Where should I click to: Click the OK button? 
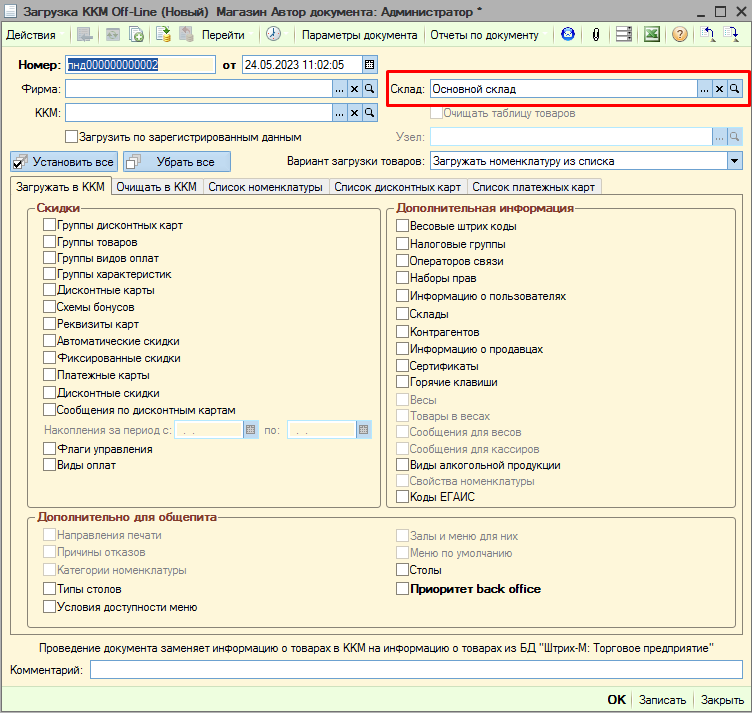tap(616, 700)
